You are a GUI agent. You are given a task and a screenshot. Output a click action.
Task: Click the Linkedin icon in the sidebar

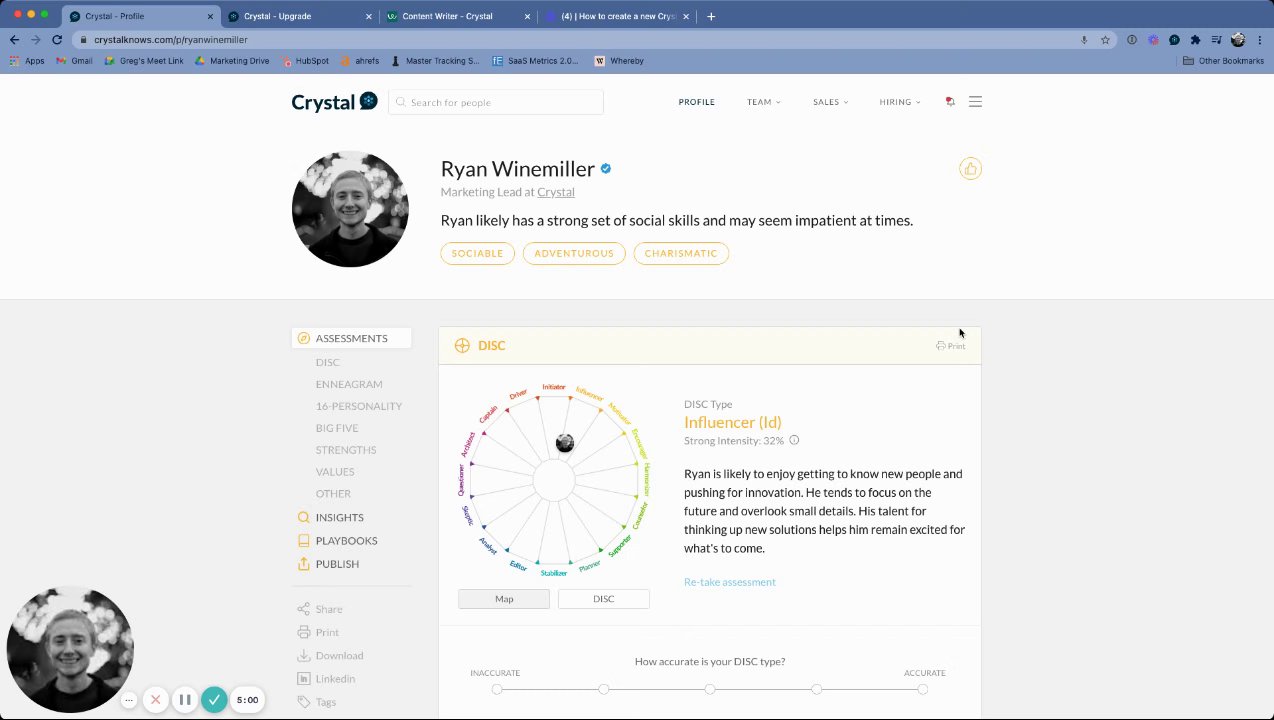(x=304, y=679)
